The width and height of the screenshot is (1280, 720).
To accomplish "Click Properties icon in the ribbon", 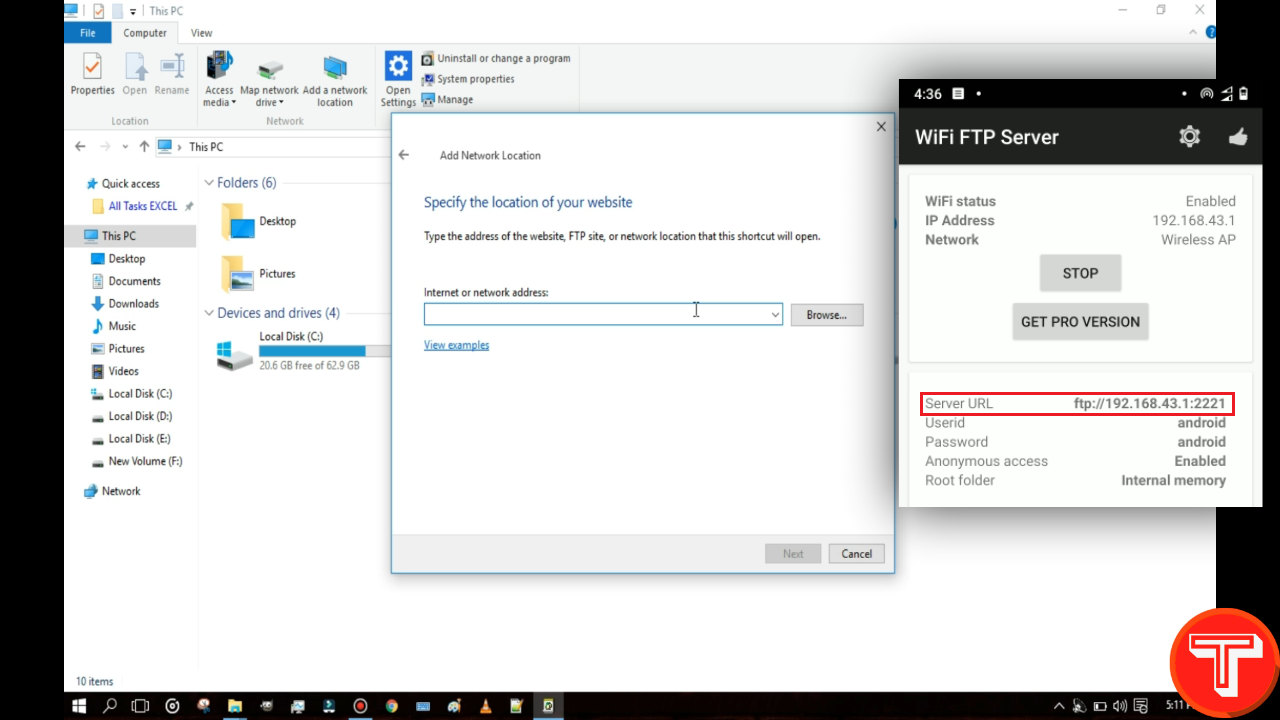I will (92, 67).
